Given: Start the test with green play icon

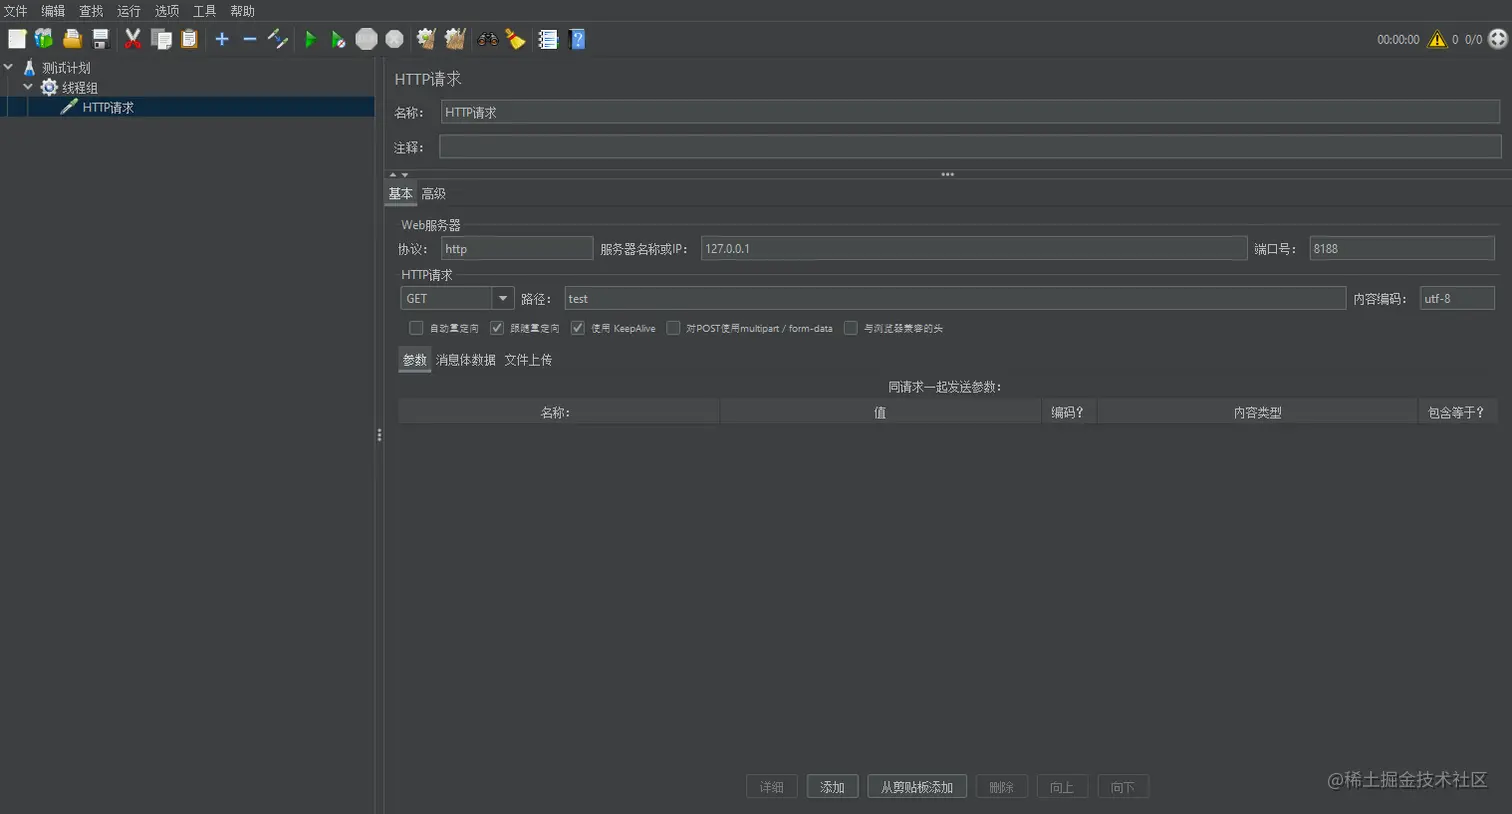Looking at the screenshot, I should [310, 39].
